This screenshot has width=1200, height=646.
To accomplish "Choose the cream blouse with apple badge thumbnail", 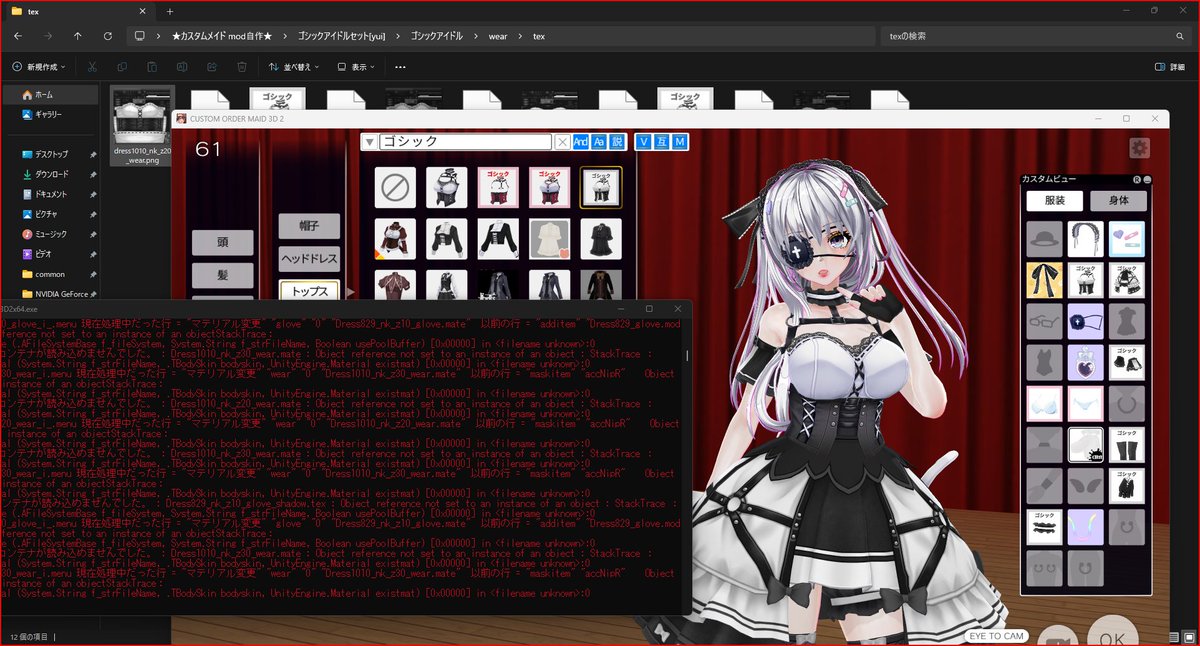I will pyautogui.click(x=549, y=238).
